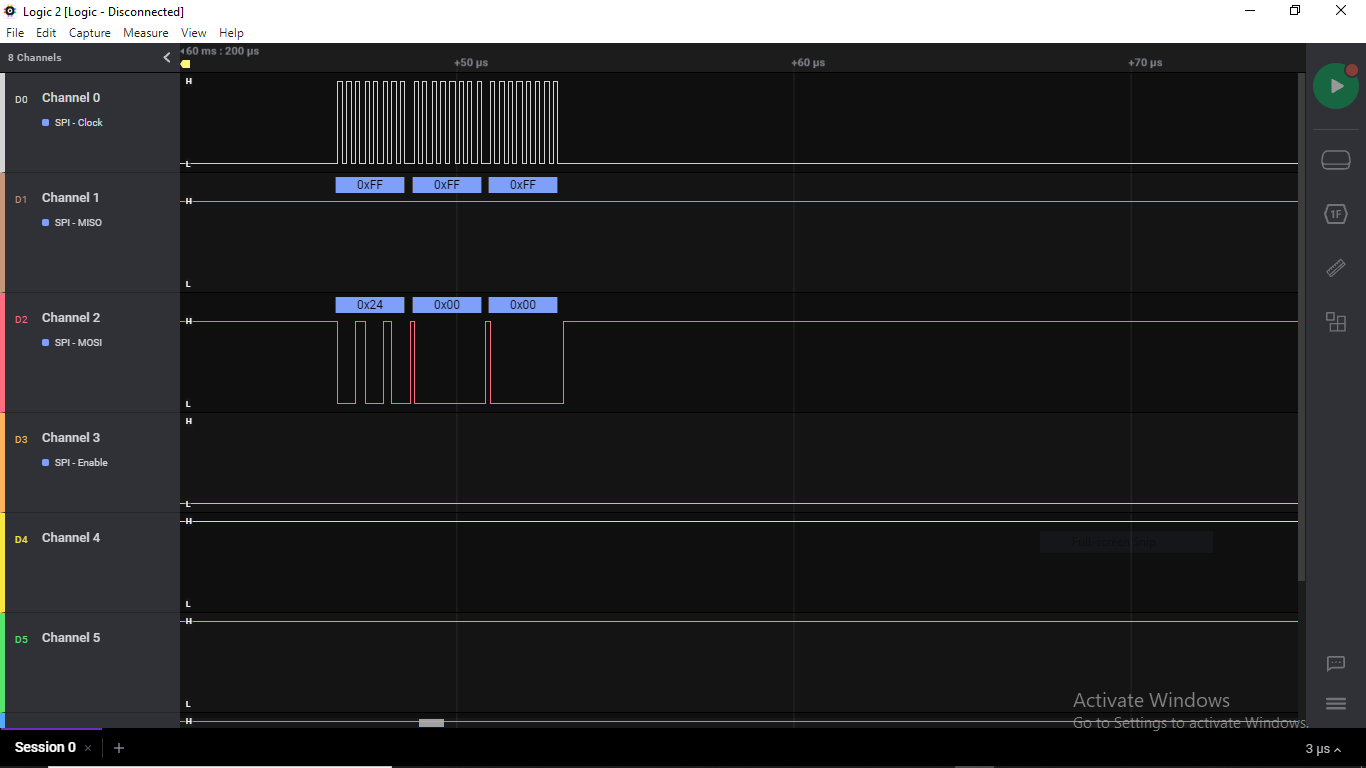
Task: Open the Analyzers panel hexagon 1F icon
Action: click(x=1336, y=214)
